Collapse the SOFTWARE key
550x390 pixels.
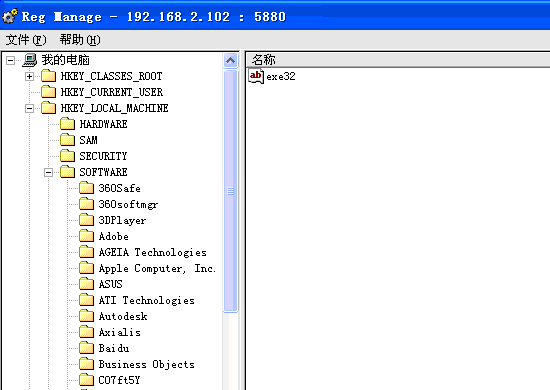[48, 172]
